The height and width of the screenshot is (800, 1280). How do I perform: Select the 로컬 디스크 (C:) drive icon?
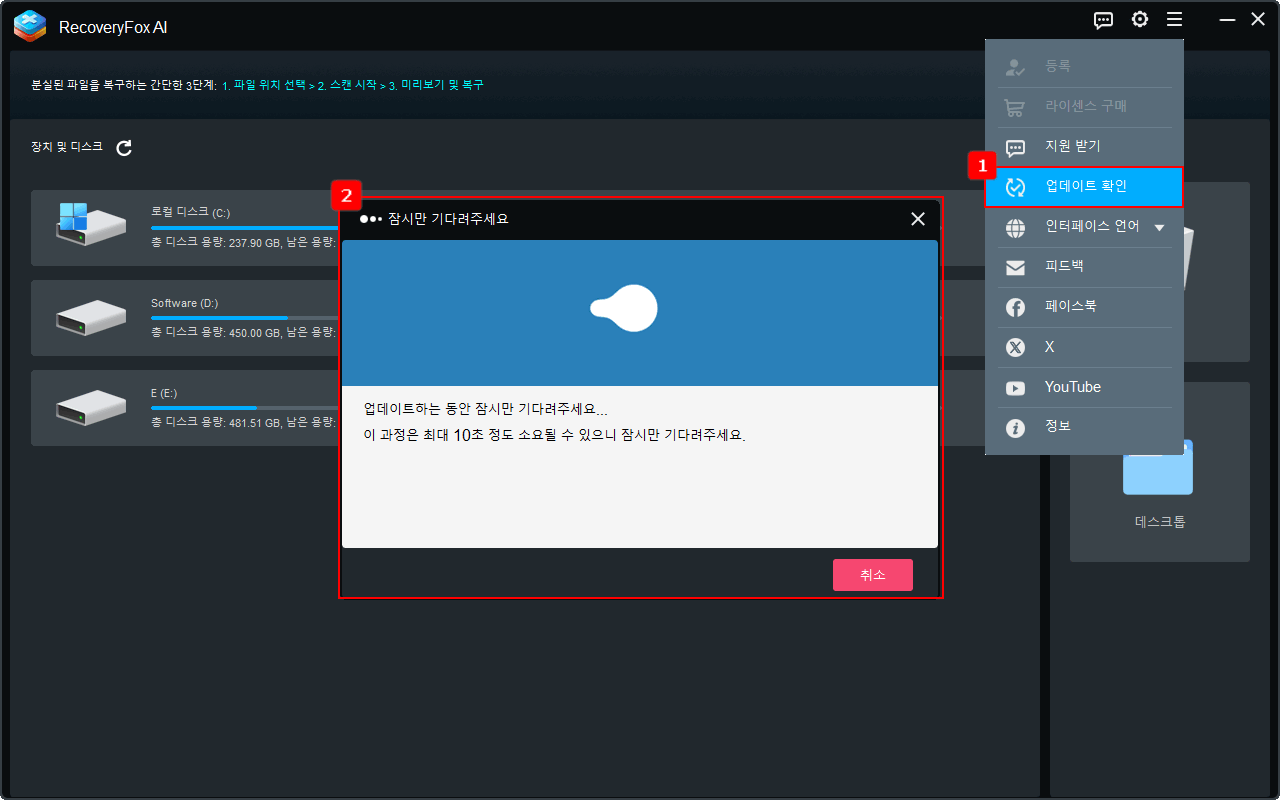point(90,227)
